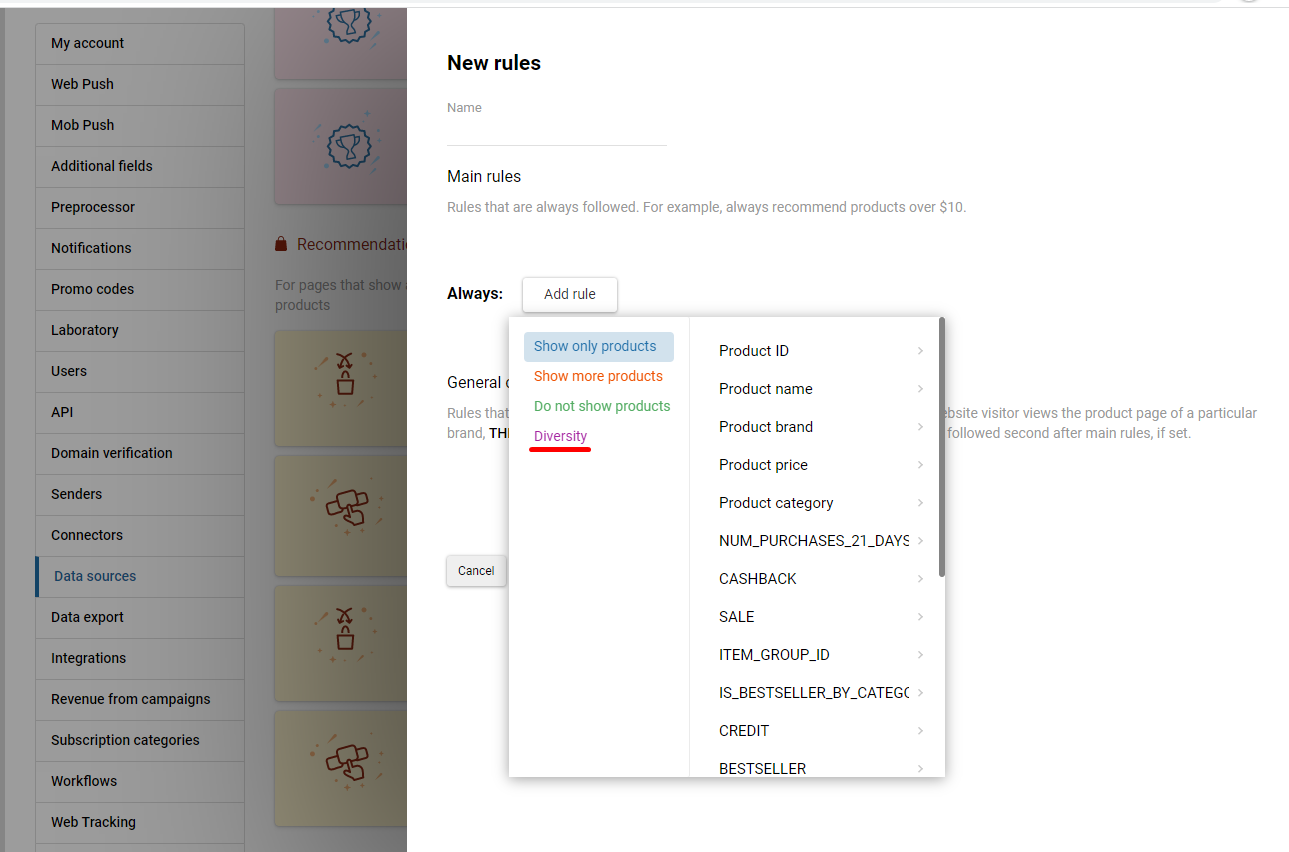Select Do not show products option
This screenshot has width=1289, height=852.
tap(601, 406)
